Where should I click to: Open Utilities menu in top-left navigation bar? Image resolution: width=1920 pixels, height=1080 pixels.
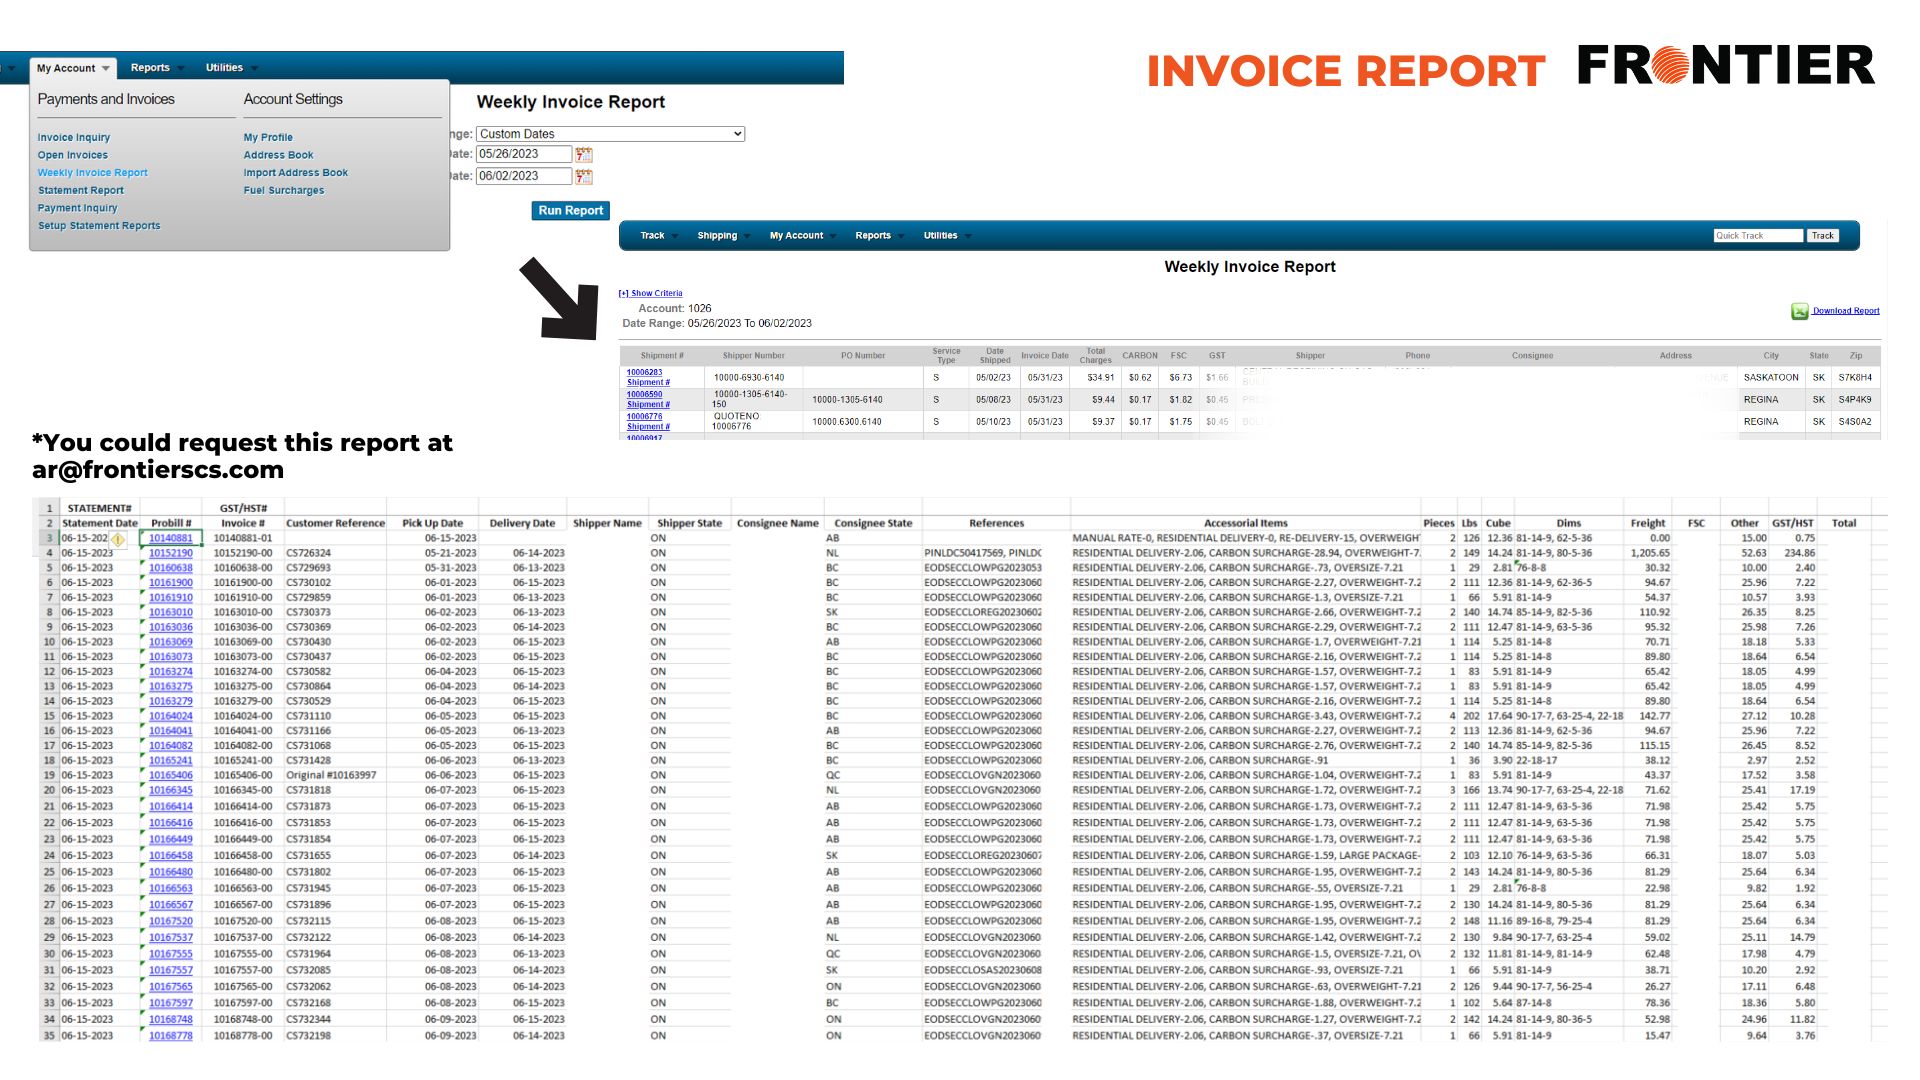[x=225, y=68]
